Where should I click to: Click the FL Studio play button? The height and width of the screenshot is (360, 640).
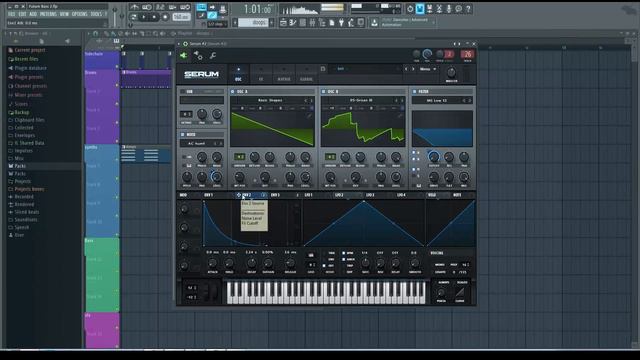coord(143,17)
